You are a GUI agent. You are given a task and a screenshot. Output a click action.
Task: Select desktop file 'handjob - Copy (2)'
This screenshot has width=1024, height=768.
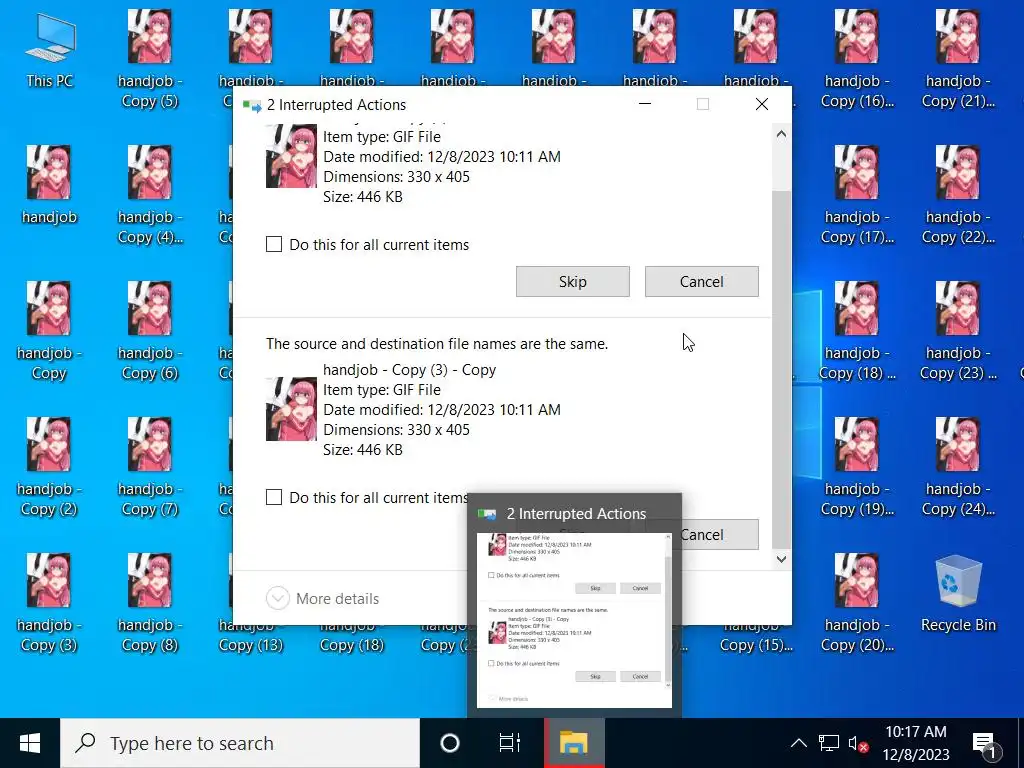(49, 466)
